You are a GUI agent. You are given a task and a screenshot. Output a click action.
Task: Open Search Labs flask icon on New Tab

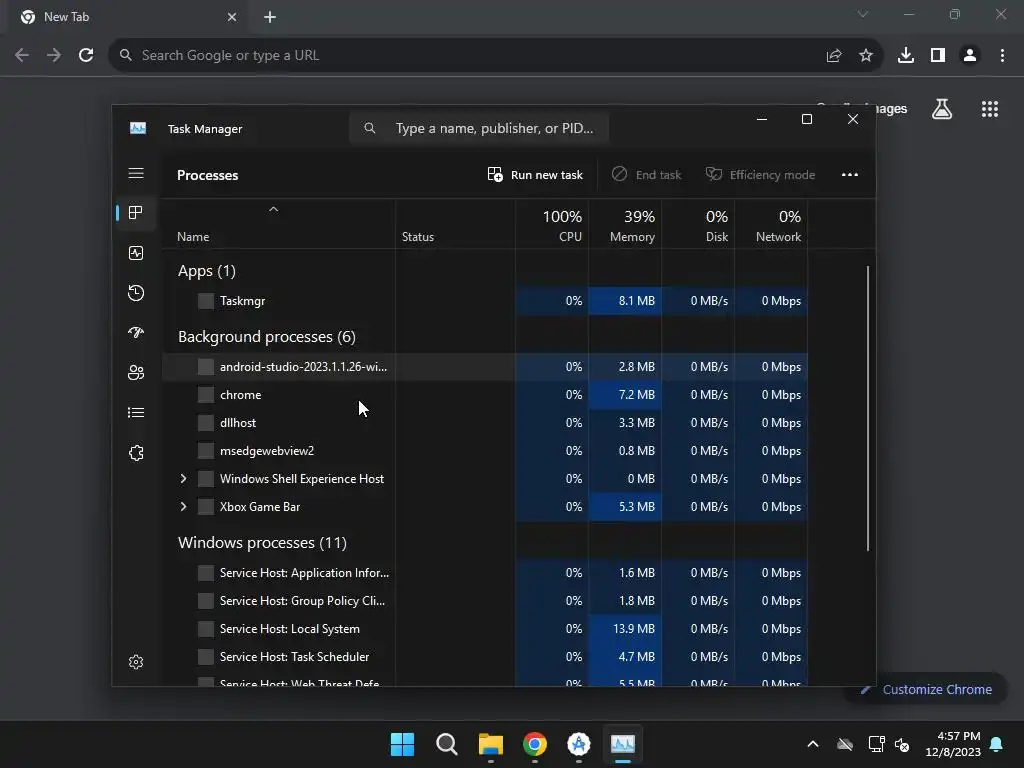point(941,109)
